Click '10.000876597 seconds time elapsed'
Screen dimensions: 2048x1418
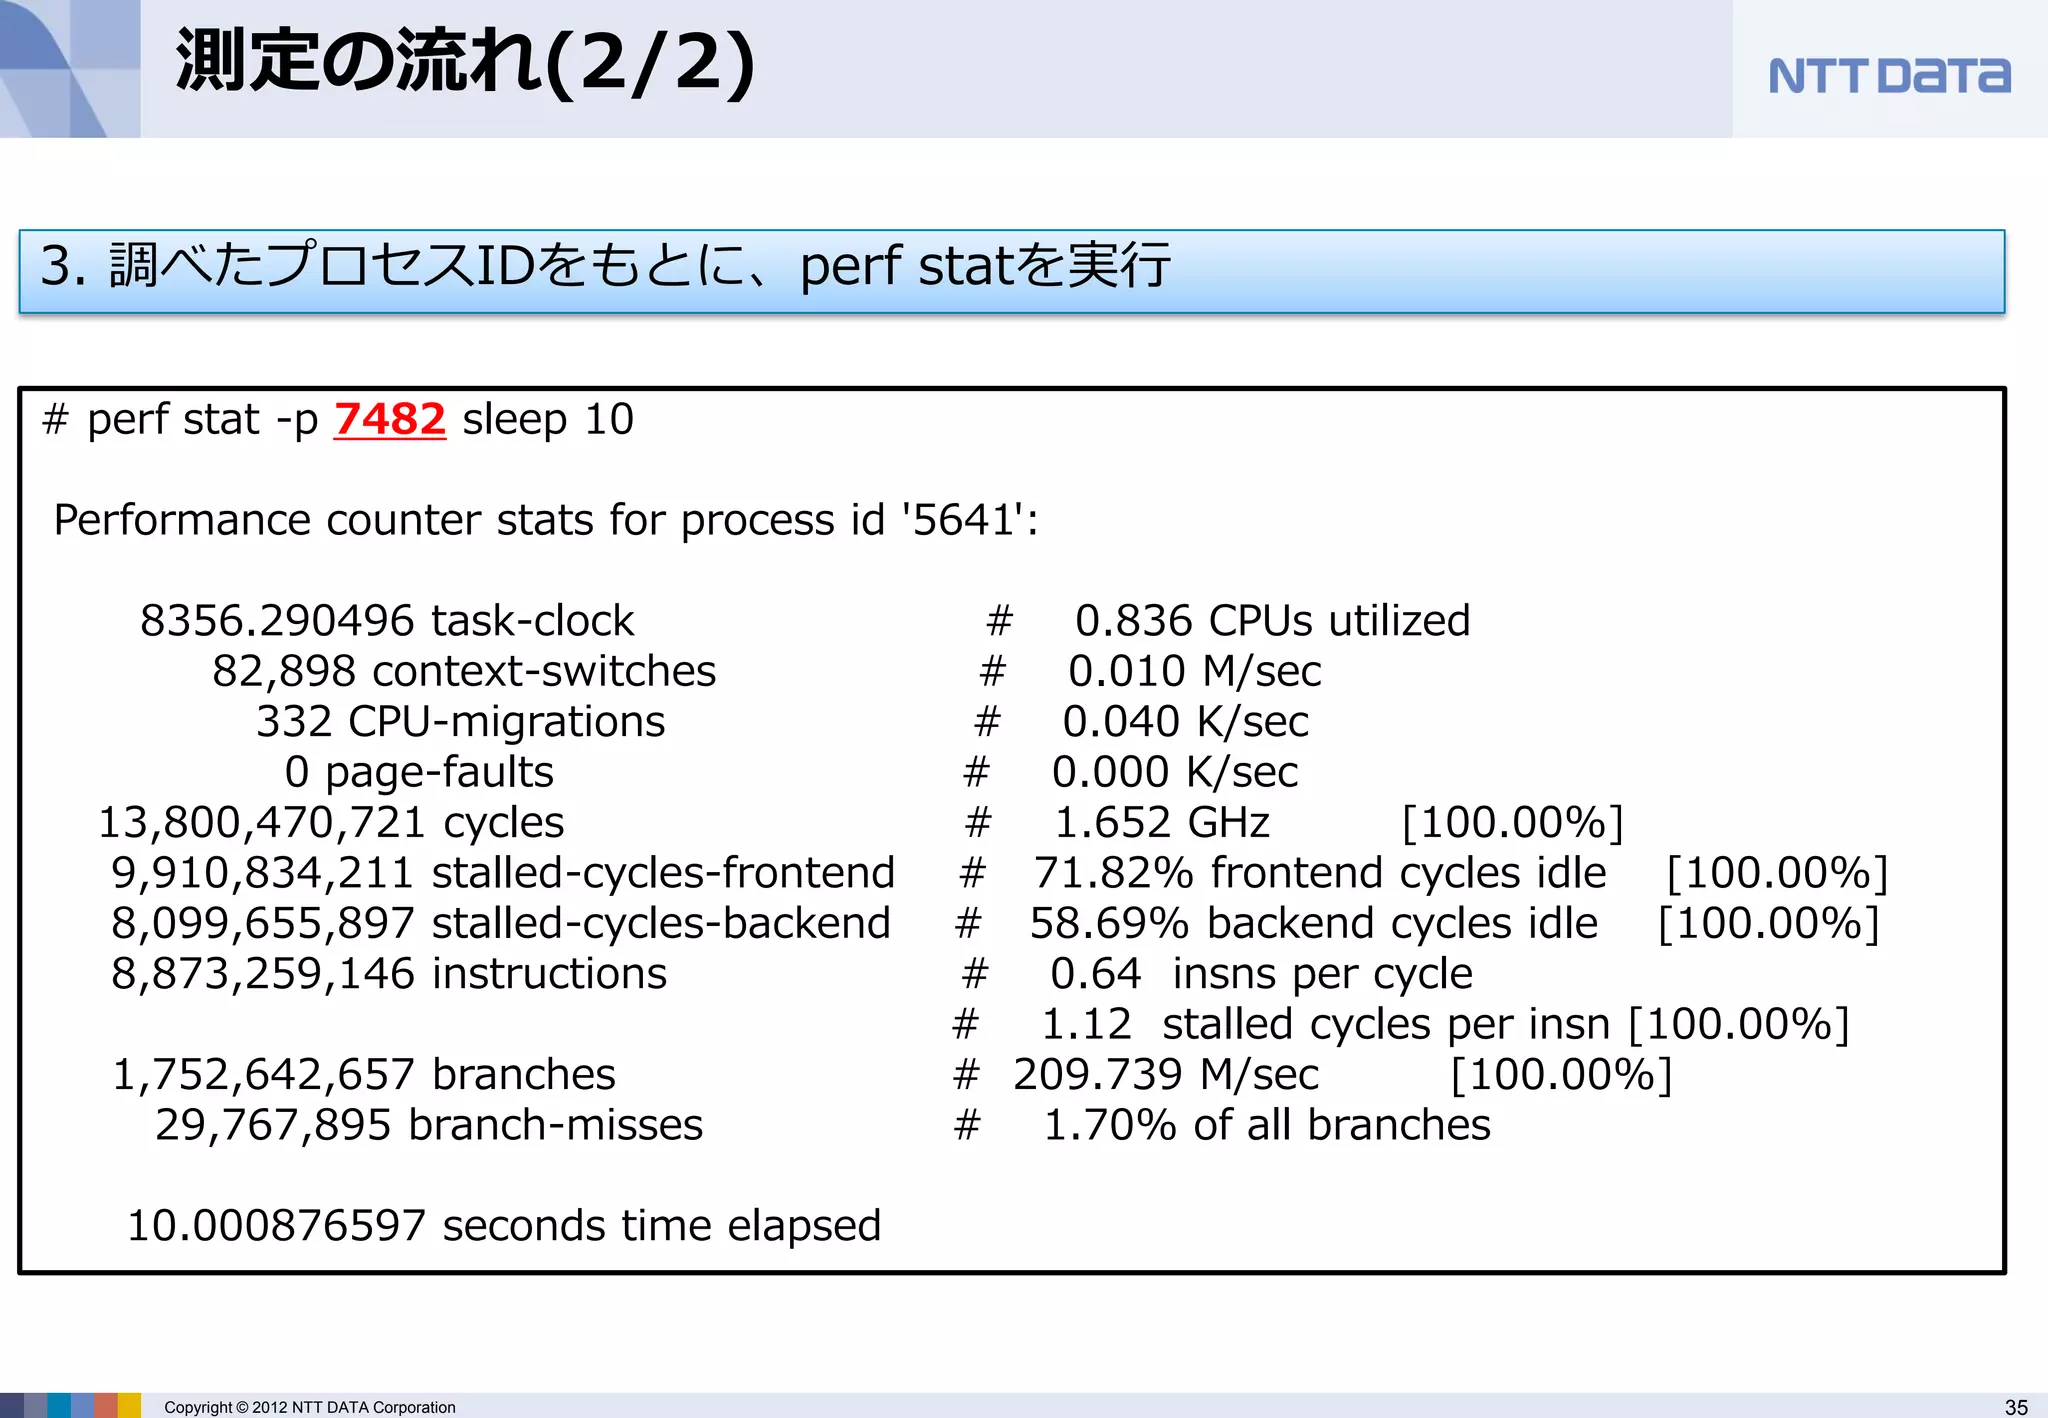click(x=504, y=1226)
